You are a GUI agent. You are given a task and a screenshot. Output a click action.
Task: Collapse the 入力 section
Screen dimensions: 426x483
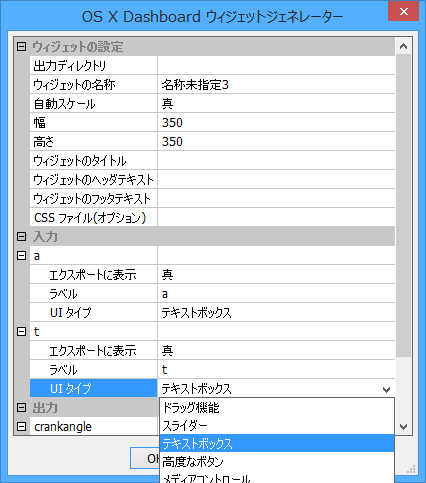point(21,236)
